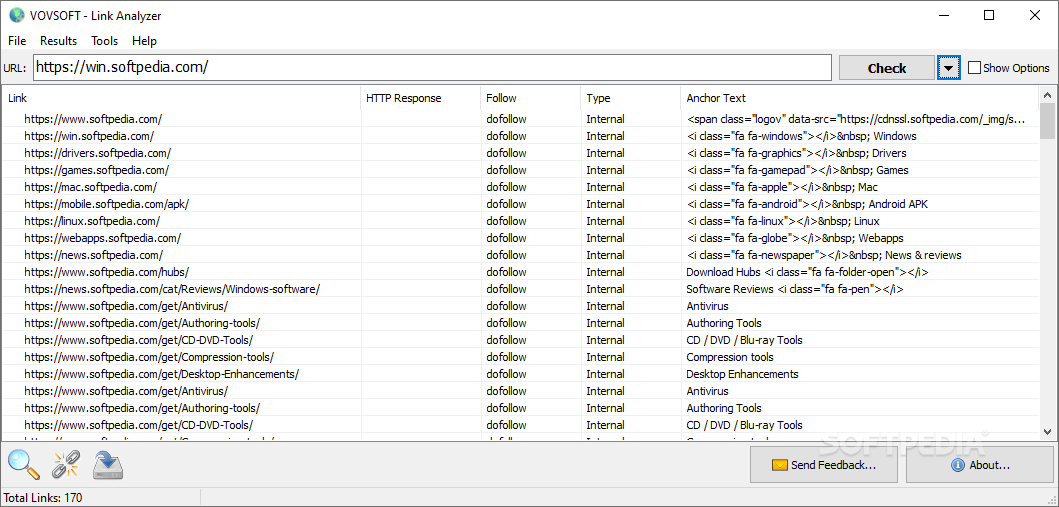Click the scrollbar down arrow
The height and width of the screenshot is (507, 1059).
pyautogui.click(x=1048, y=431)
